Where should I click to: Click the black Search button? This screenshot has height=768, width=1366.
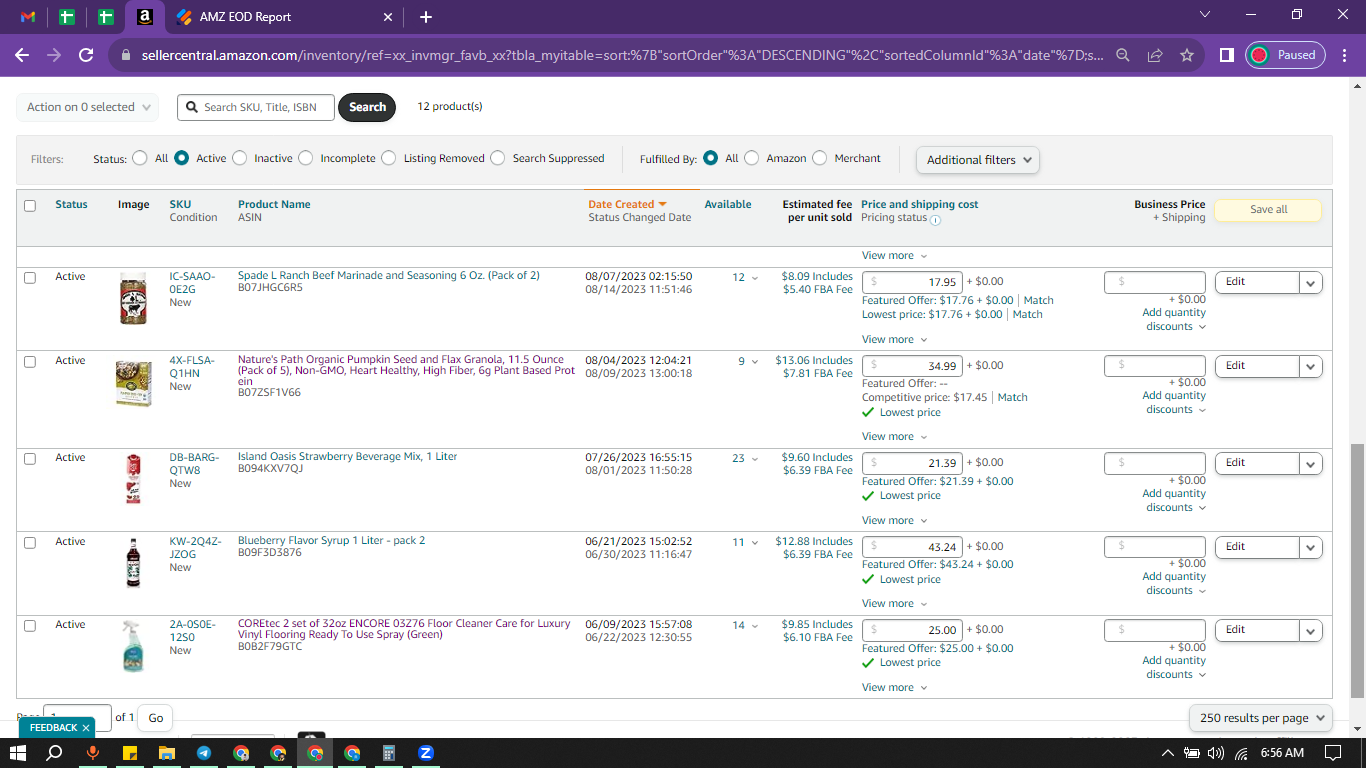(x=367, y=107)
